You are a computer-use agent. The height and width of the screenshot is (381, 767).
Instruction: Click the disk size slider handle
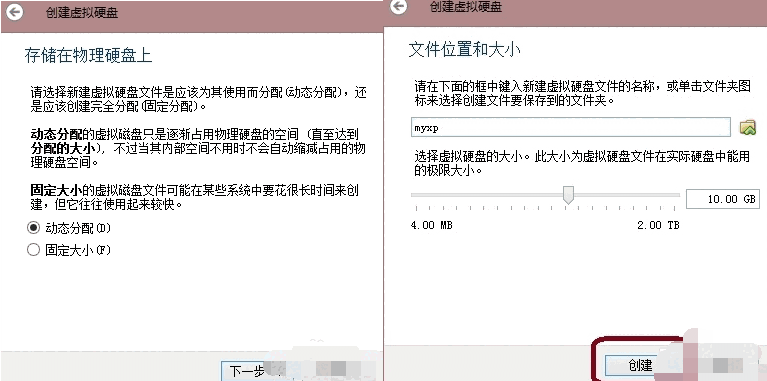click(568, 195)
